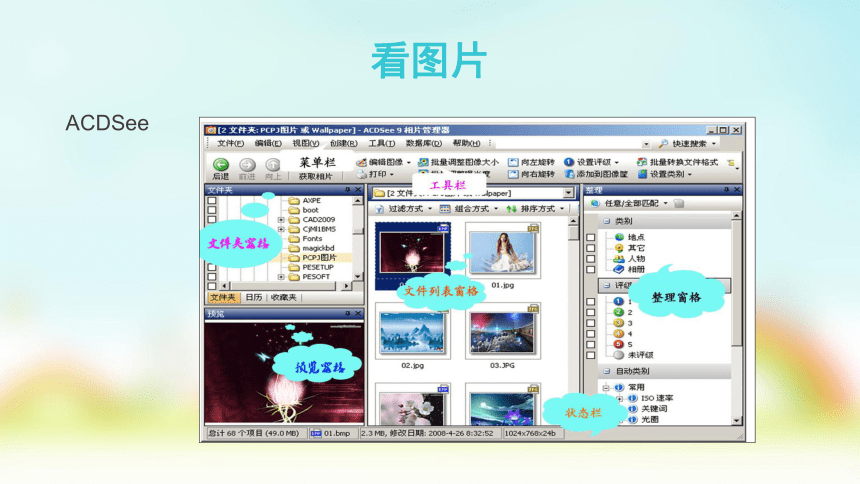
Task: Click the 关键词 info icon
Action: [x=632, y=409]
